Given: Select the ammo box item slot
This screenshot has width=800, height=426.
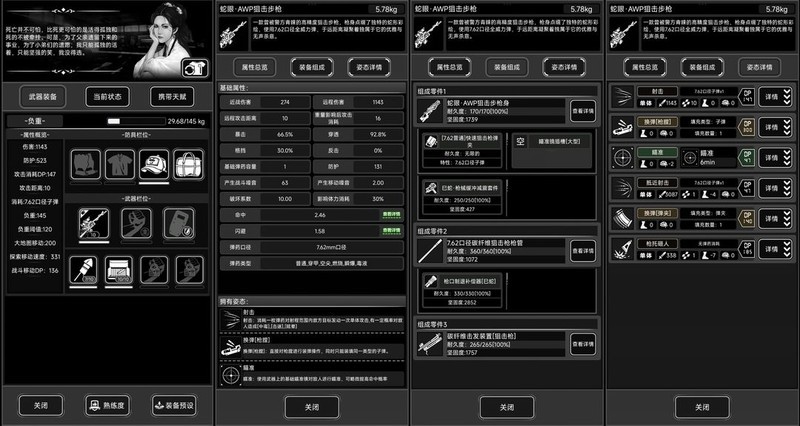Looking at the screenshot, I should 119,269.
